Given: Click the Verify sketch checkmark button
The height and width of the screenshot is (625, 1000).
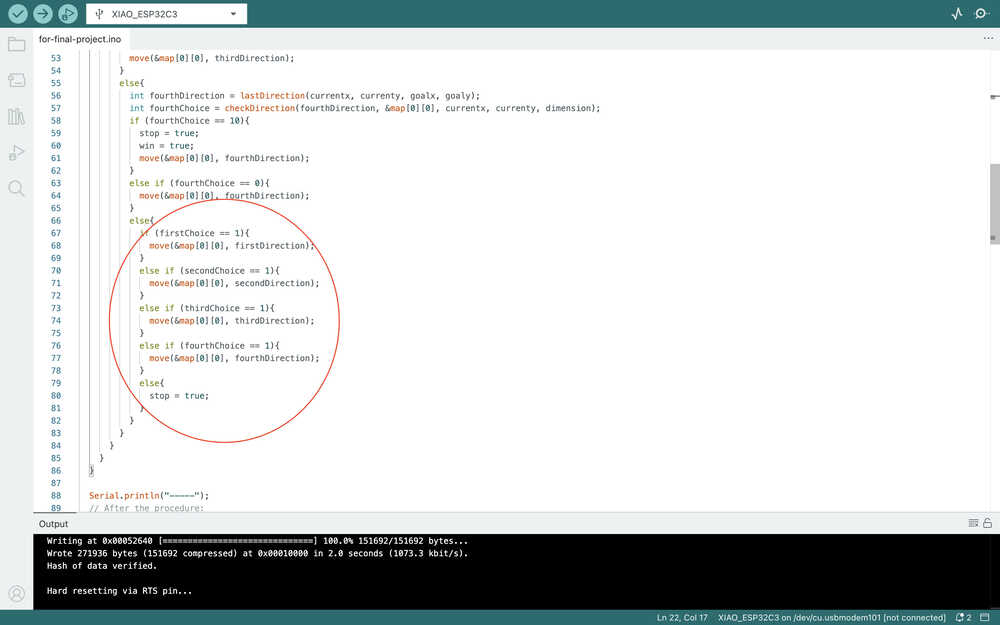Looking at the screenshot, I should click(x=18, y=13).
